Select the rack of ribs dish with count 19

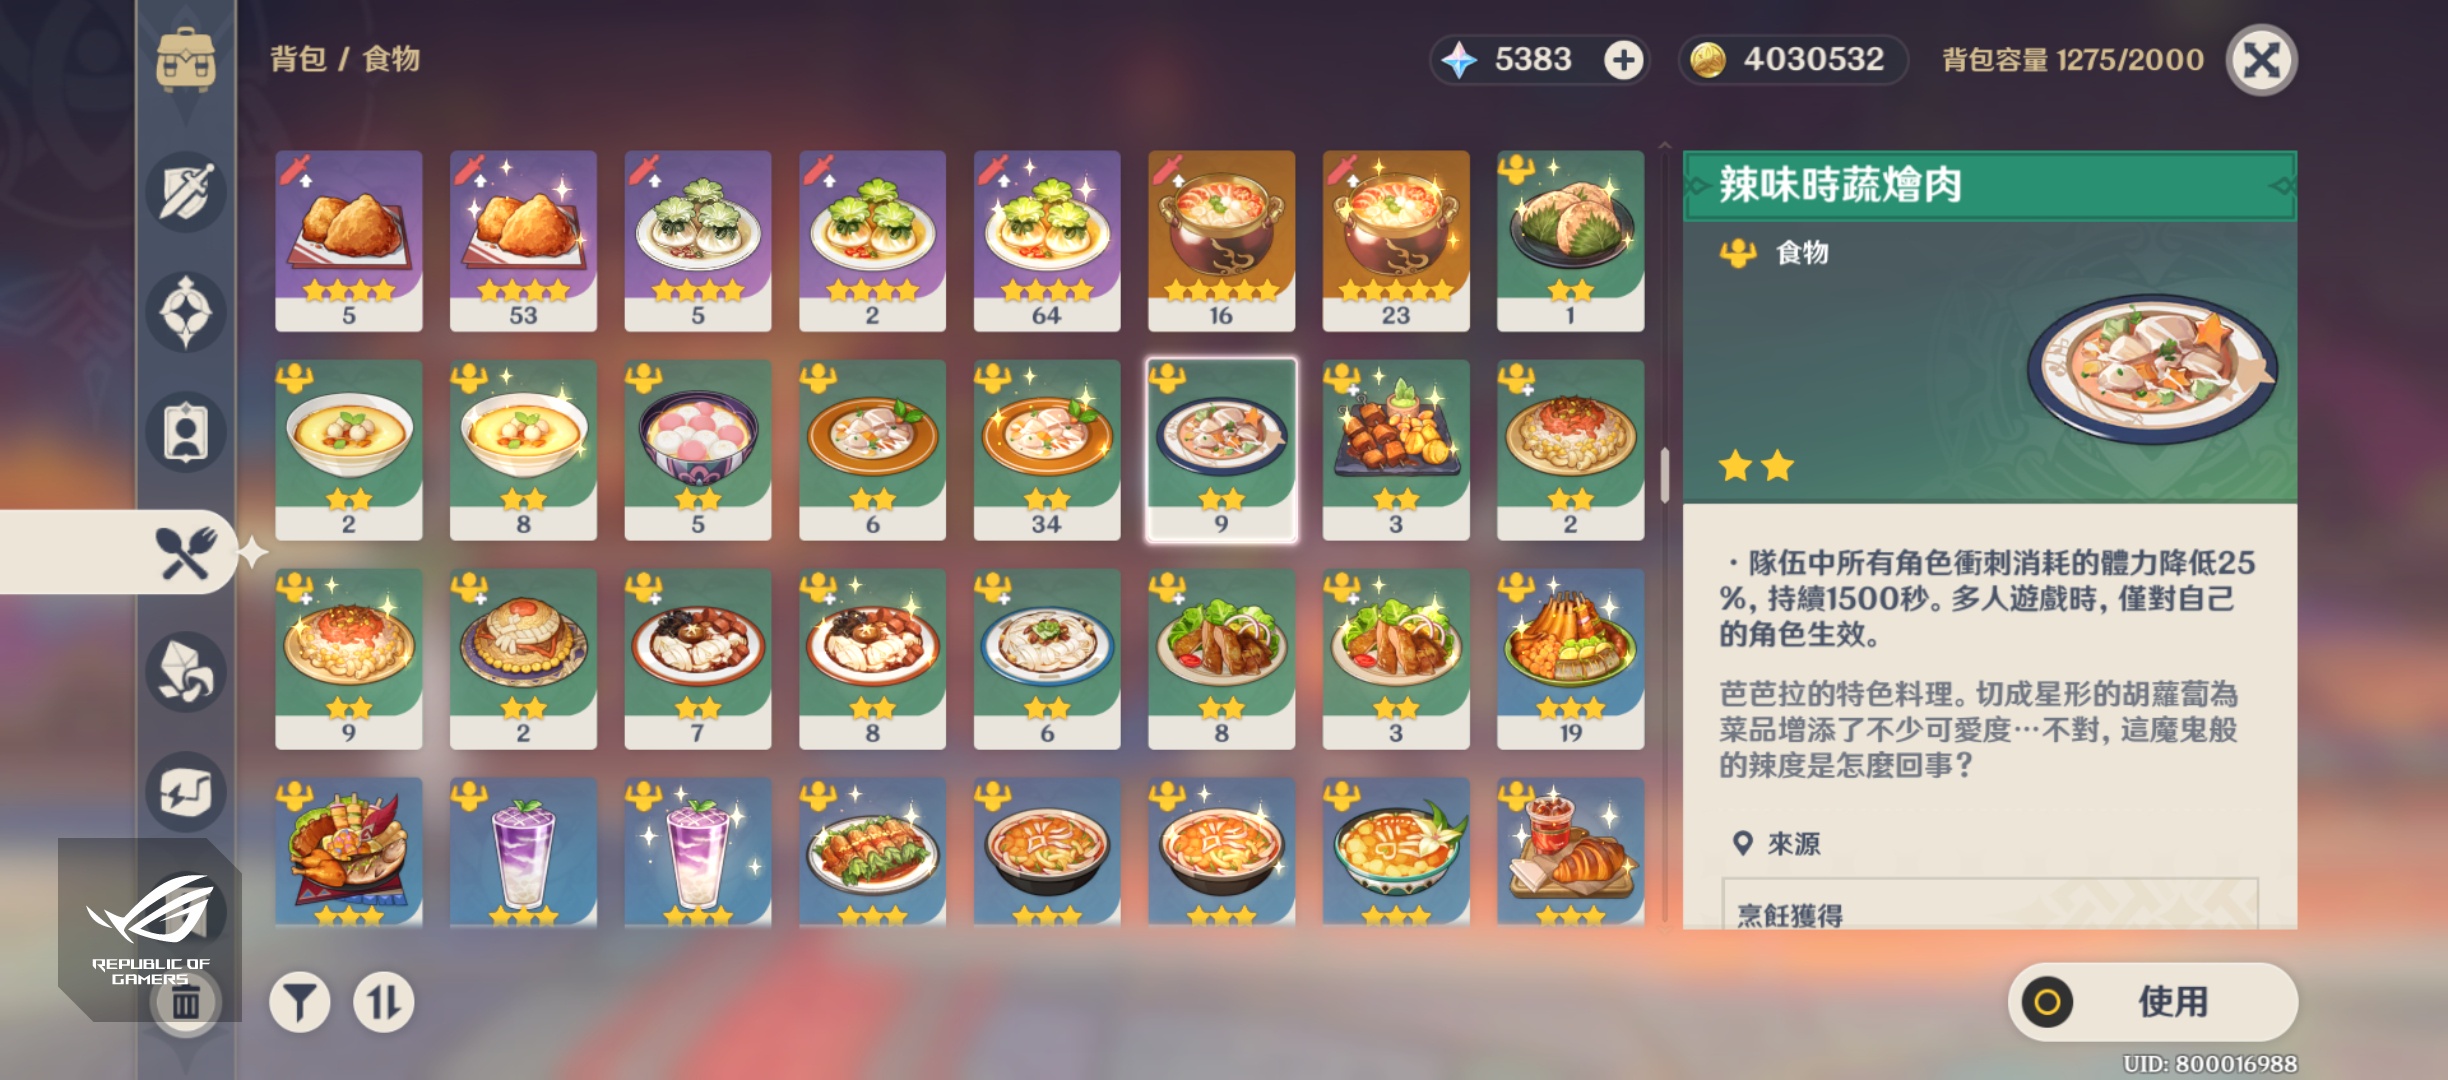(1570, 659)
